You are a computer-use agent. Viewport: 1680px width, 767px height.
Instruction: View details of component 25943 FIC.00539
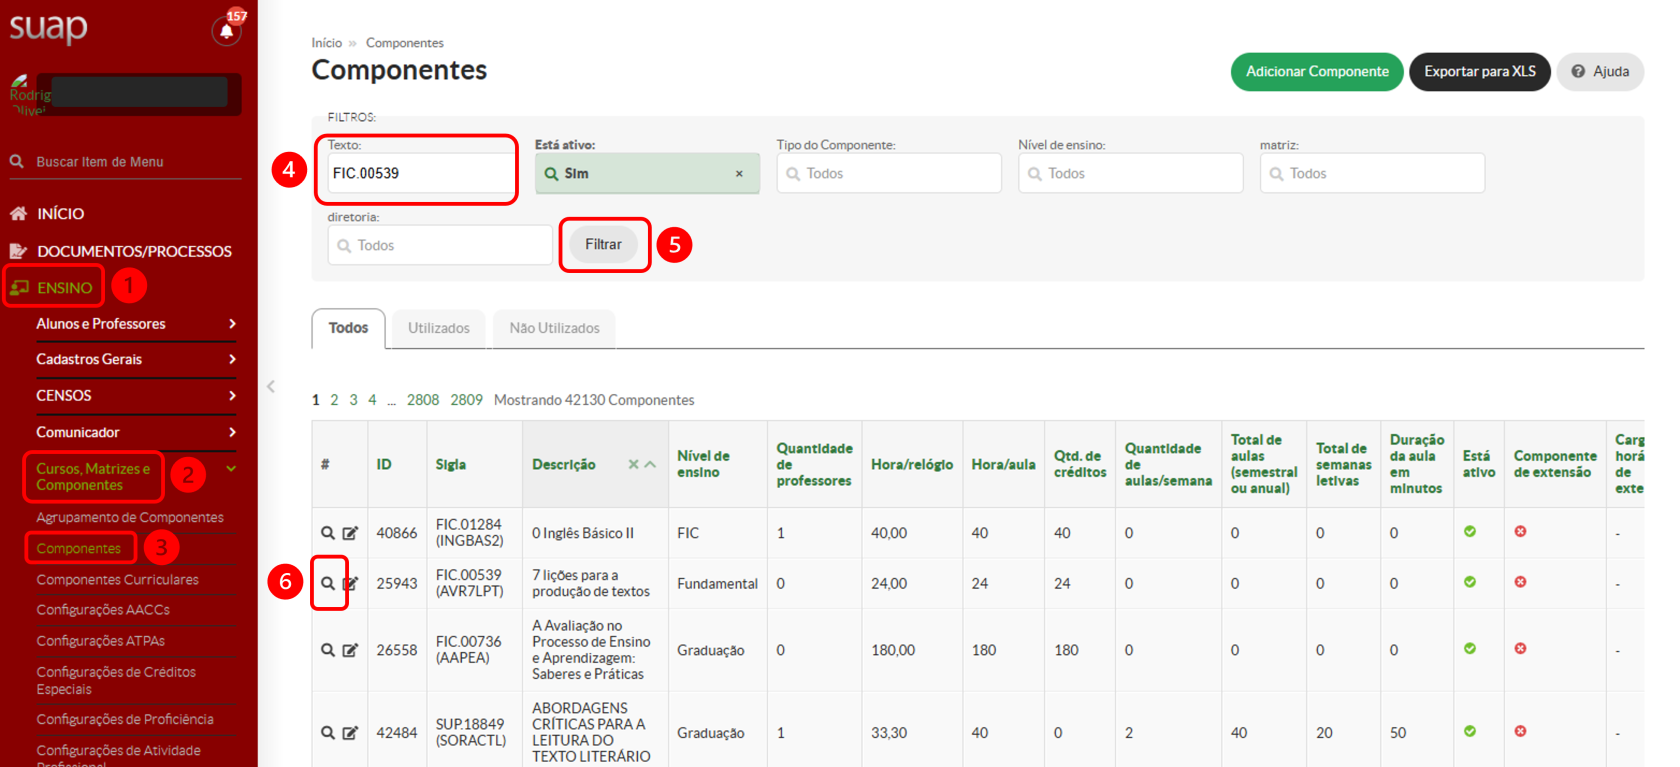click(x=327, y=583)
